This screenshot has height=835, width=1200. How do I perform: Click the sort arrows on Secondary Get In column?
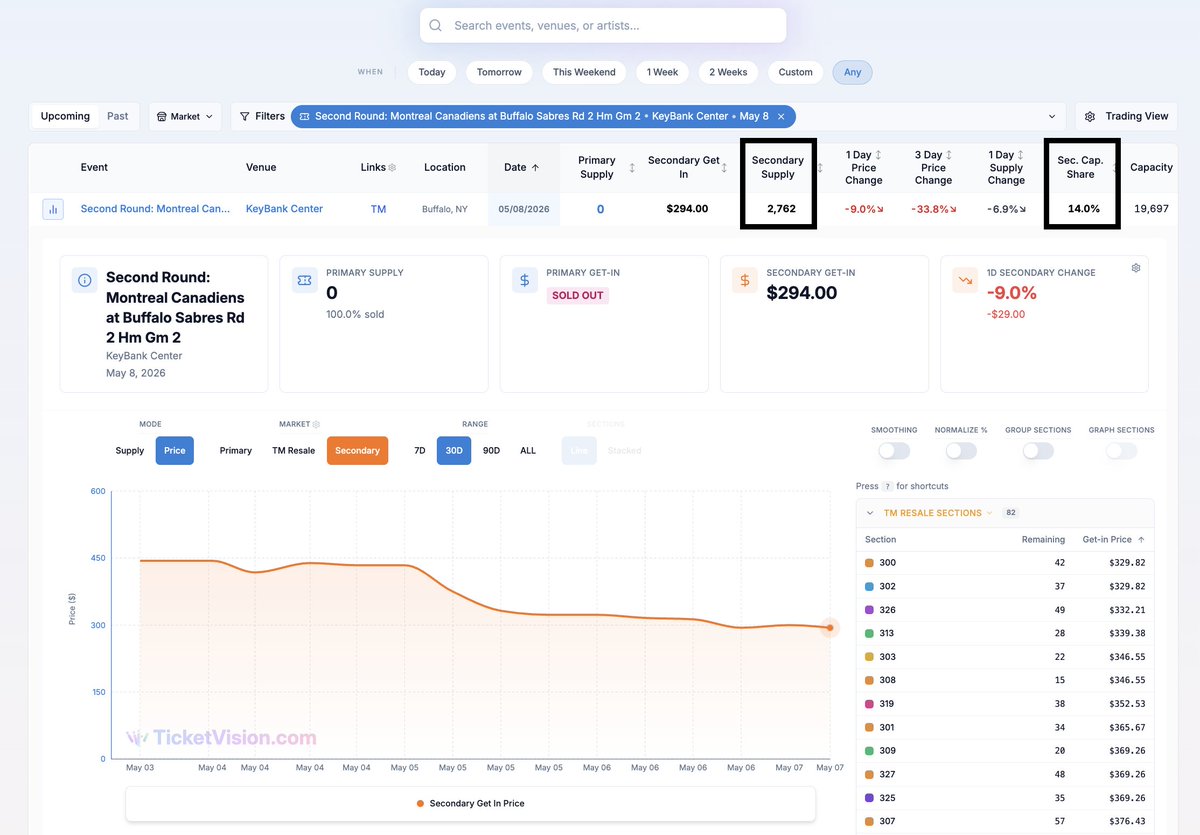724,168
